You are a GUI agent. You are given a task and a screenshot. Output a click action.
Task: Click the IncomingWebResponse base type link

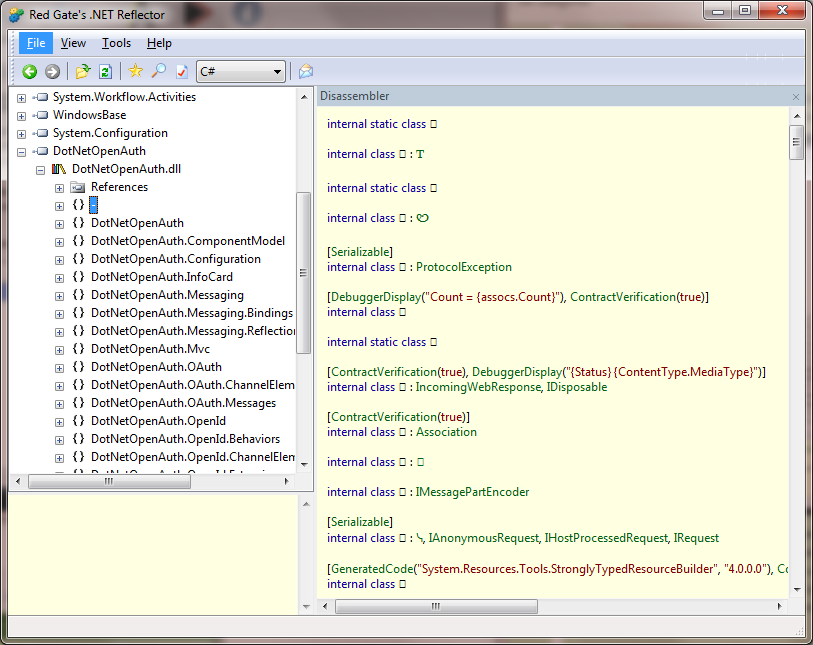pyautogui.click(x=478, y=387)
